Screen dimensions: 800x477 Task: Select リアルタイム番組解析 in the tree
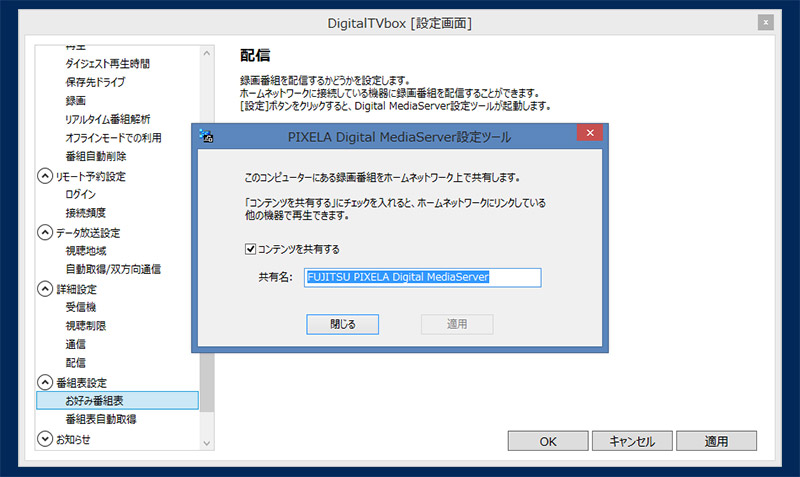[107, 119]
